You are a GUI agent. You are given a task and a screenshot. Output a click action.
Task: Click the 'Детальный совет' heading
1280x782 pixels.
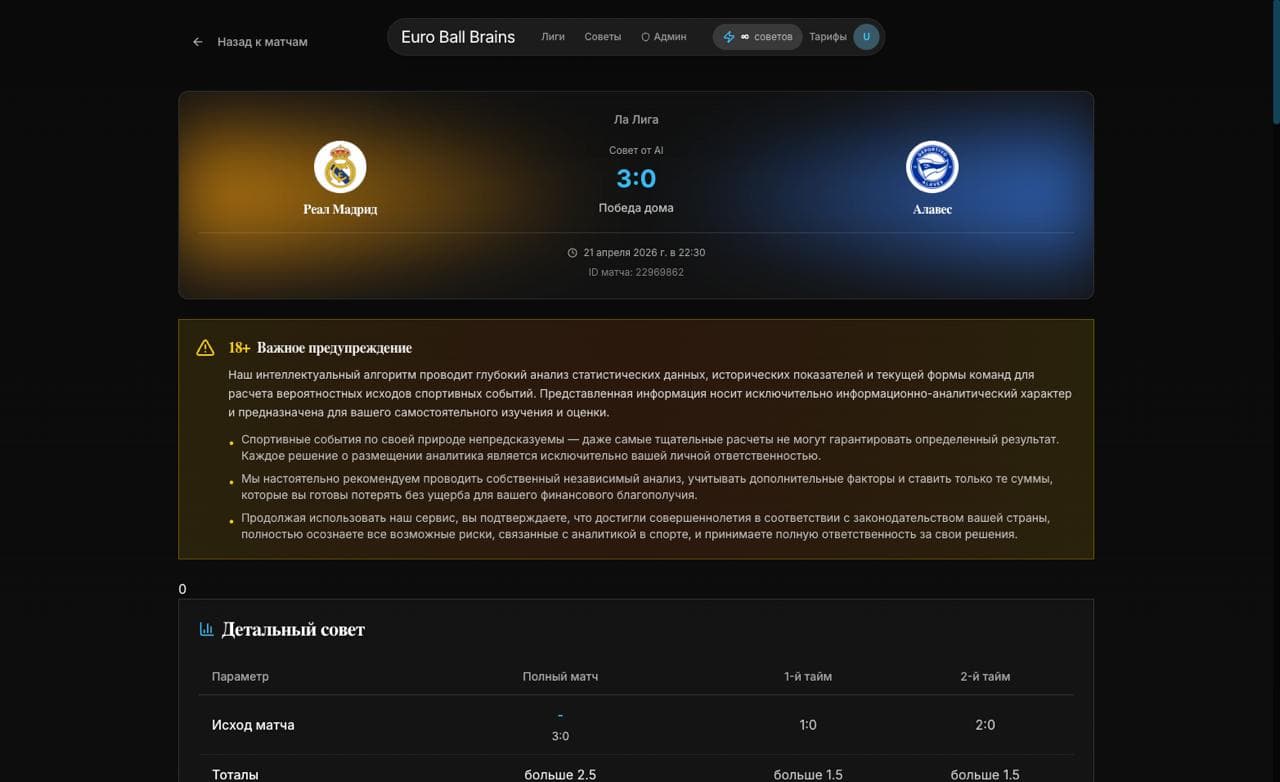293,630
